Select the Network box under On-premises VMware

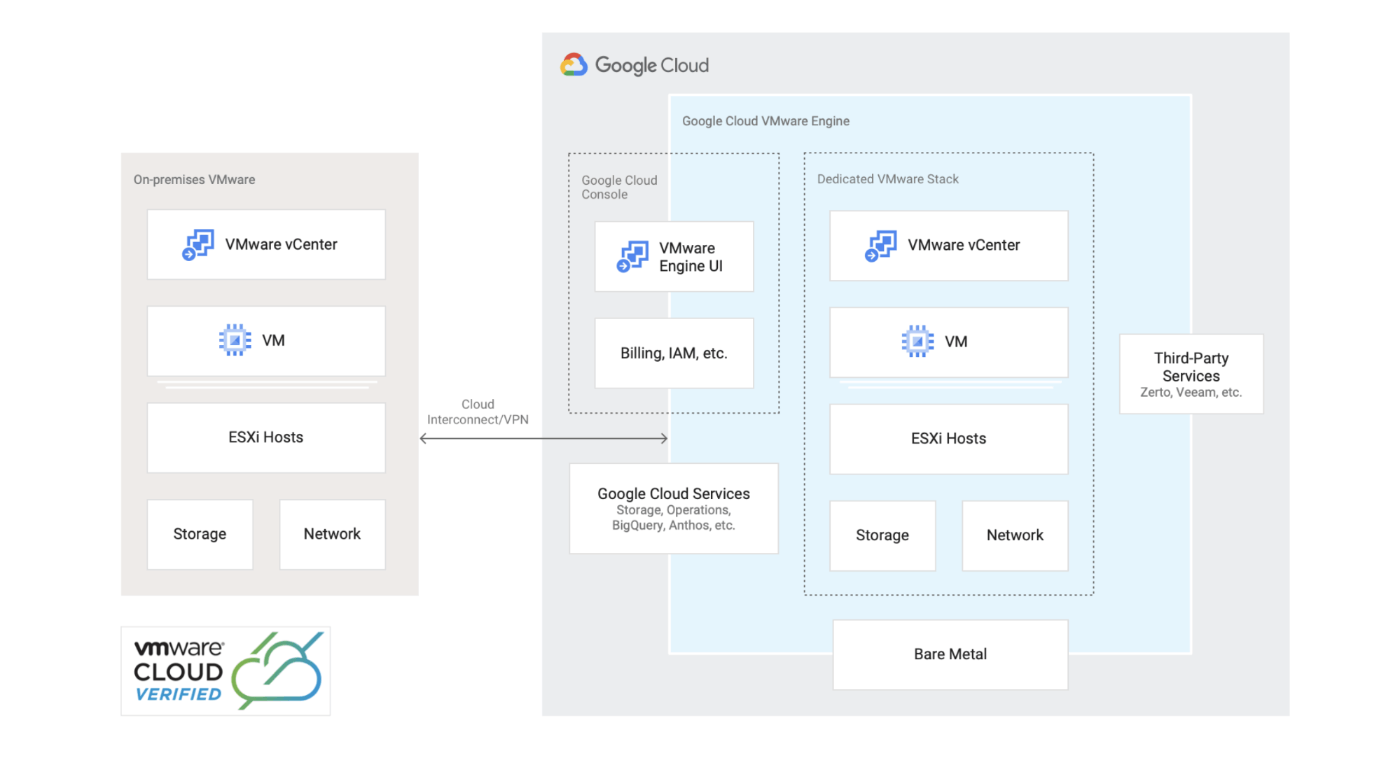pyautogui.click(x=331, y=534)
